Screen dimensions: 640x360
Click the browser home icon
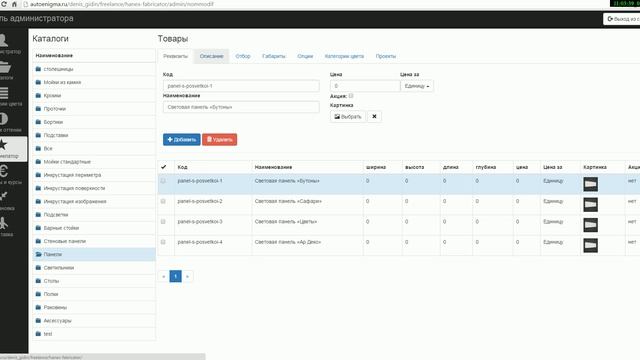coord(14,4)
